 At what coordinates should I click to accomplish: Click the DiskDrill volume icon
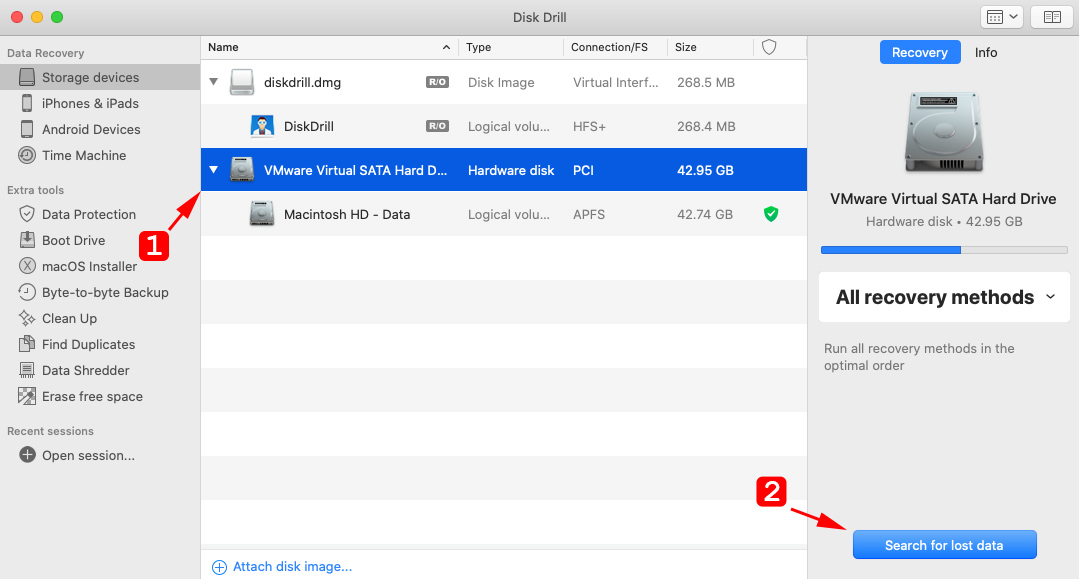(x=261, y=126)
